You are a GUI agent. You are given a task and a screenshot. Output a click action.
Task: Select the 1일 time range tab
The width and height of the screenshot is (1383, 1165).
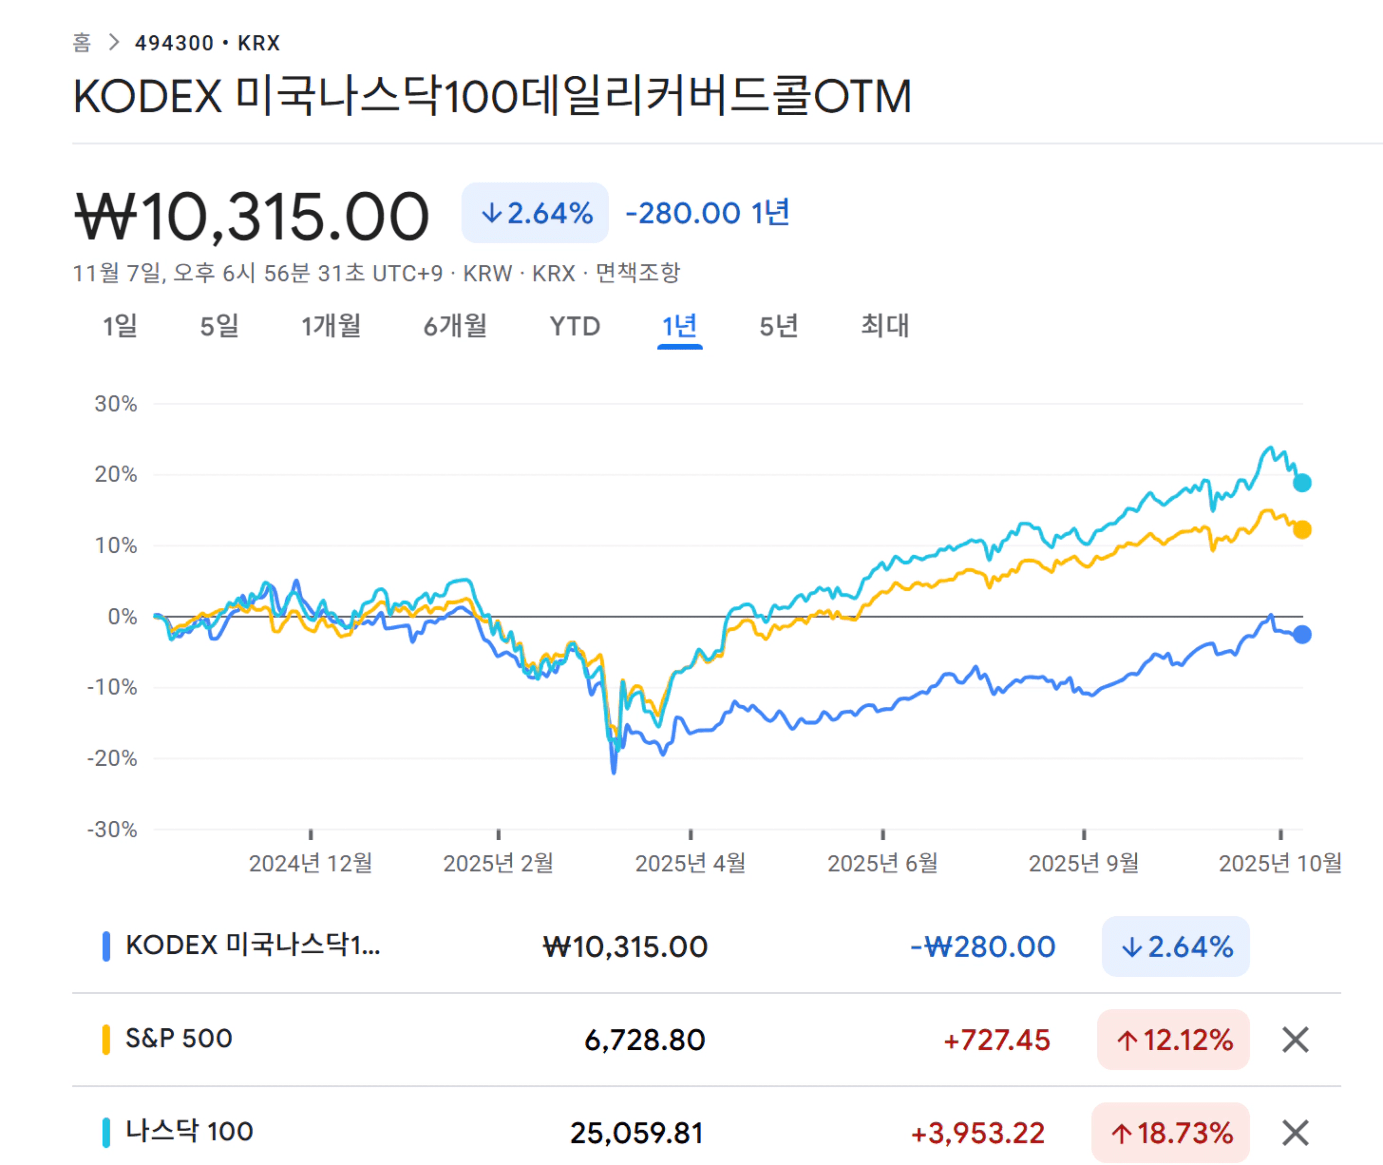click(x=120, y=326)
